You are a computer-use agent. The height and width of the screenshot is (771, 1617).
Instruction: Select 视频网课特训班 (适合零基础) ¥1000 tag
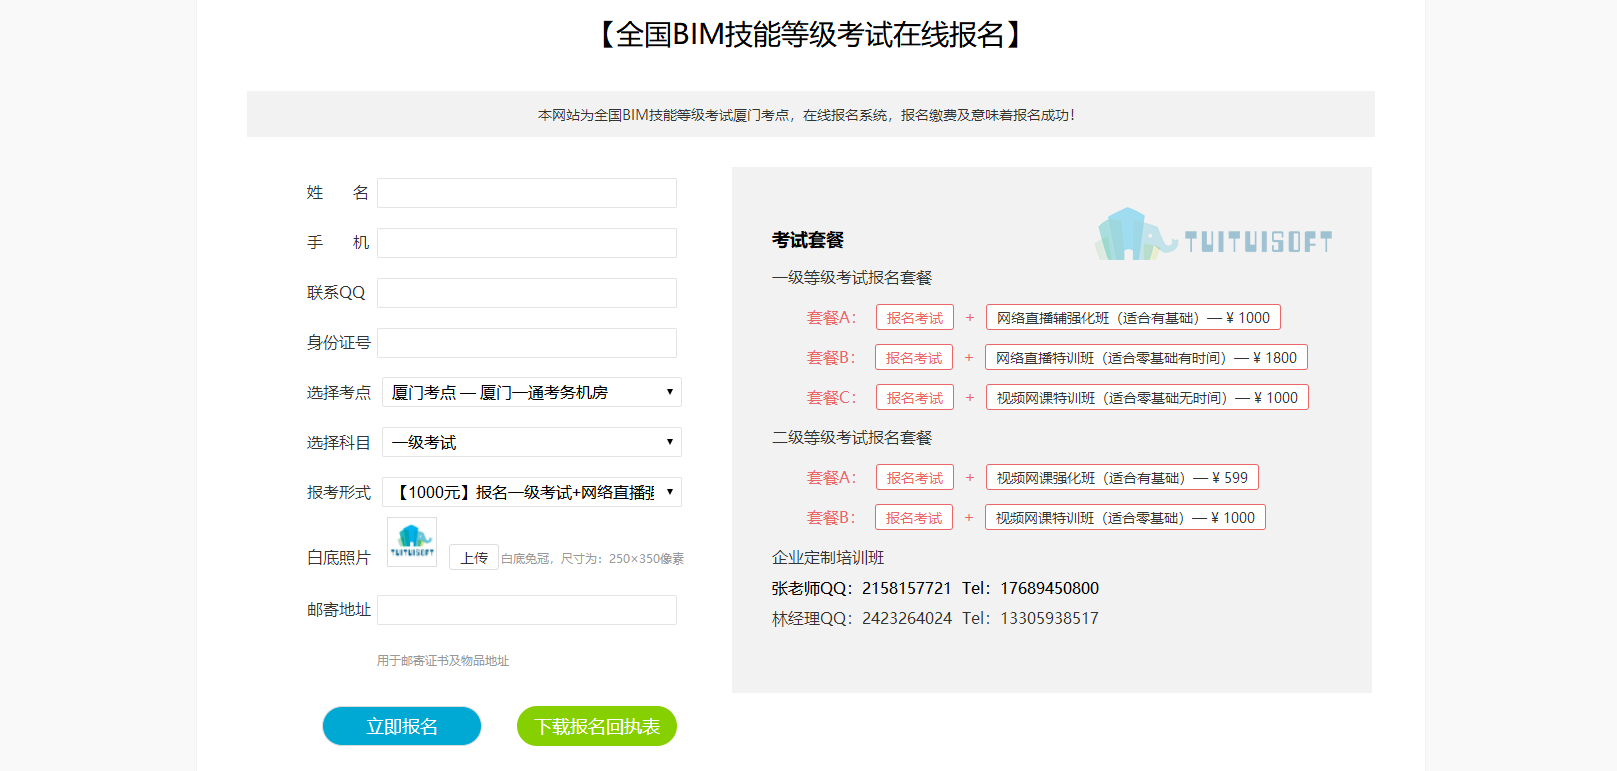[x=1125, y=518]
